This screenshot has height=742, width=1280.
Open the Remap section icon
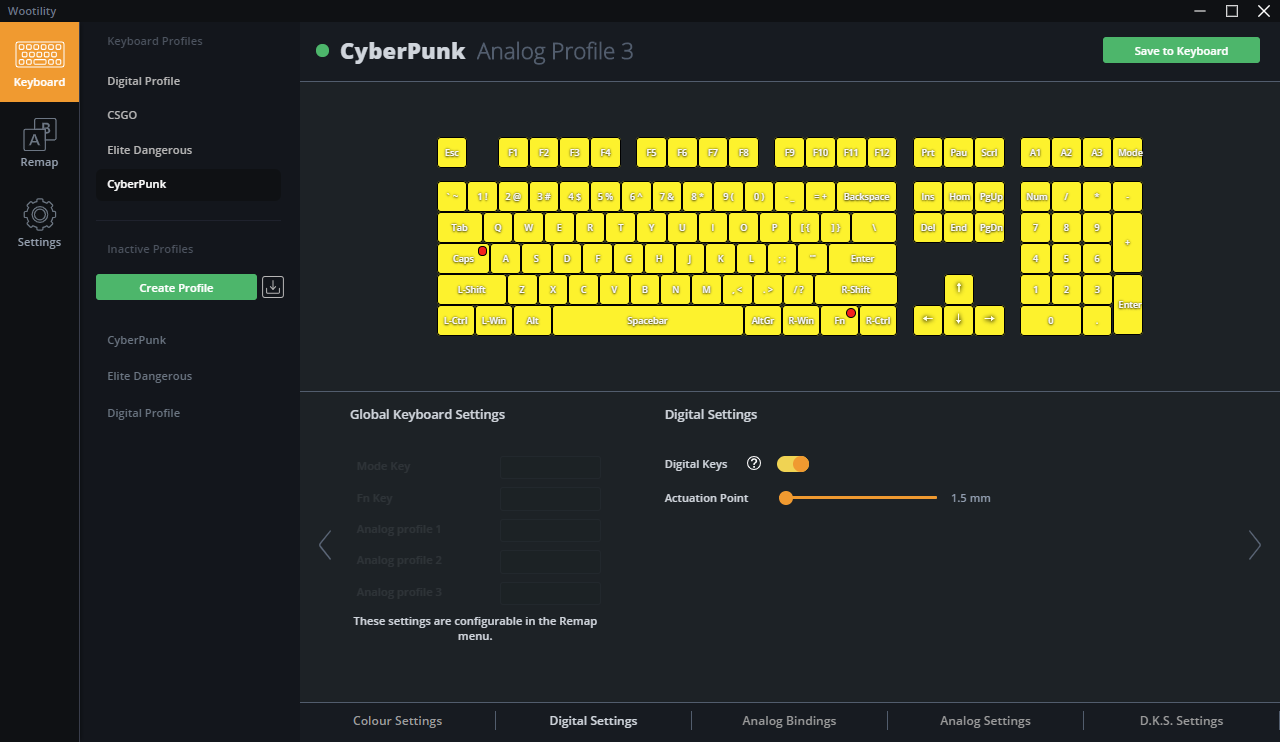click(x=39, y=142)
